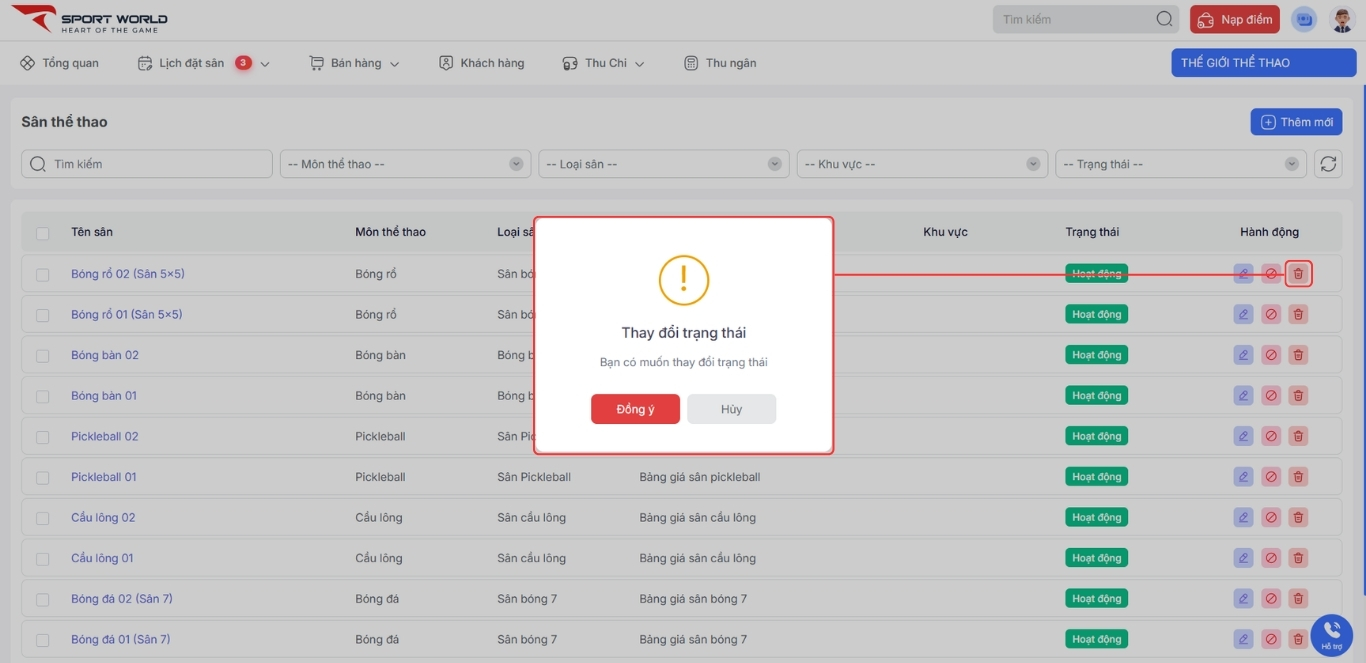This screenshot has height=663, width=1366.
Task: Click the user avatar in the header
Action: tap(1341, 20)
